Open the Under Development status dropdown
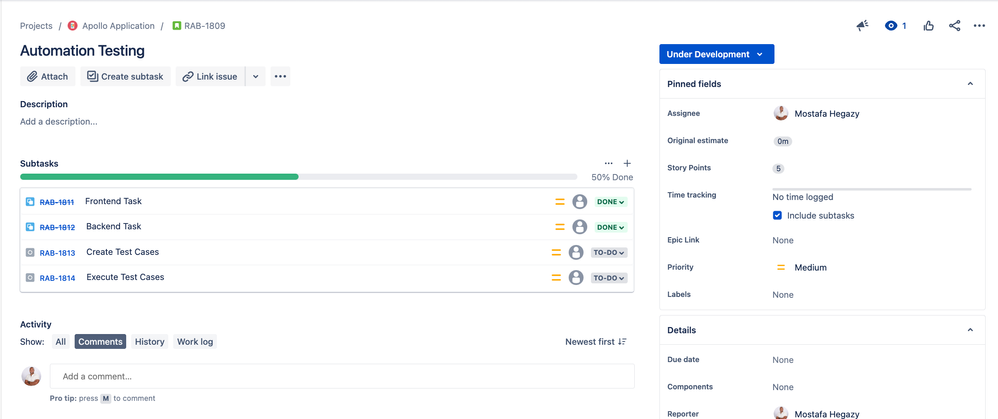 coord(717,54)
